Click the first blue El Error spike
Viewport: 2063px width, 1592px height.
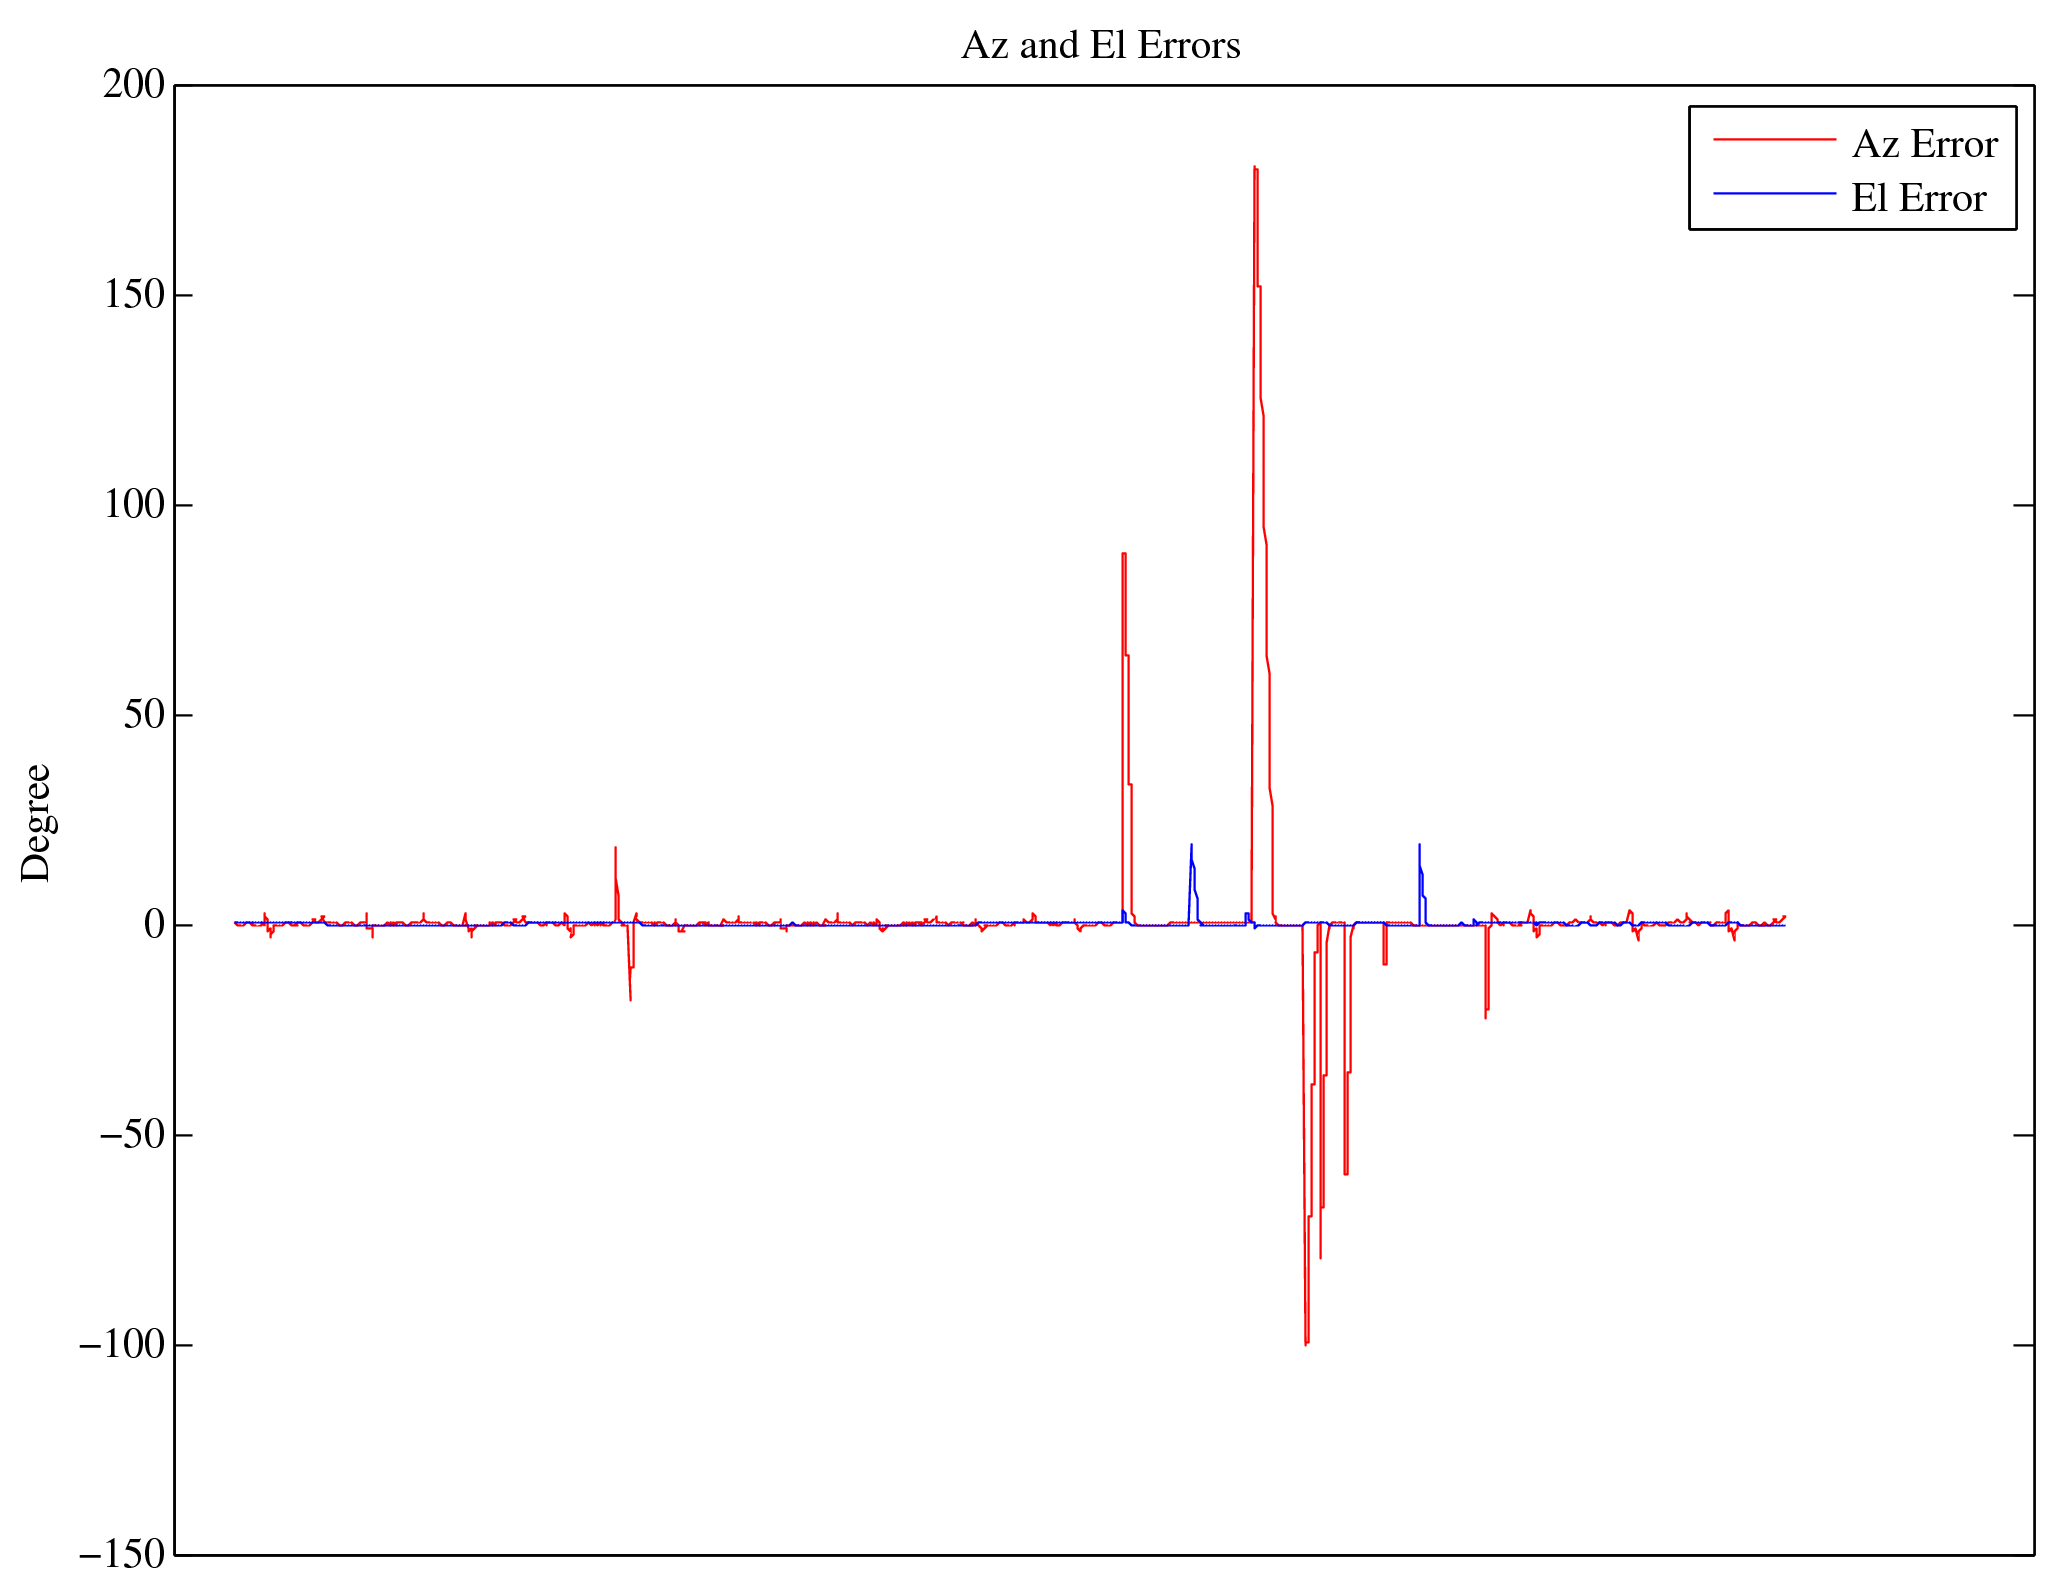click(1191, 847)
